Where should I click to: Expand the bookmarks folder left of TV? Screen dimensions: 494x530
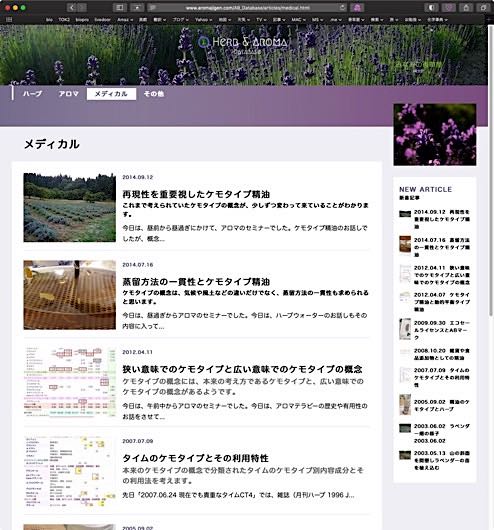pyautogui.click(x=243, y=20)
